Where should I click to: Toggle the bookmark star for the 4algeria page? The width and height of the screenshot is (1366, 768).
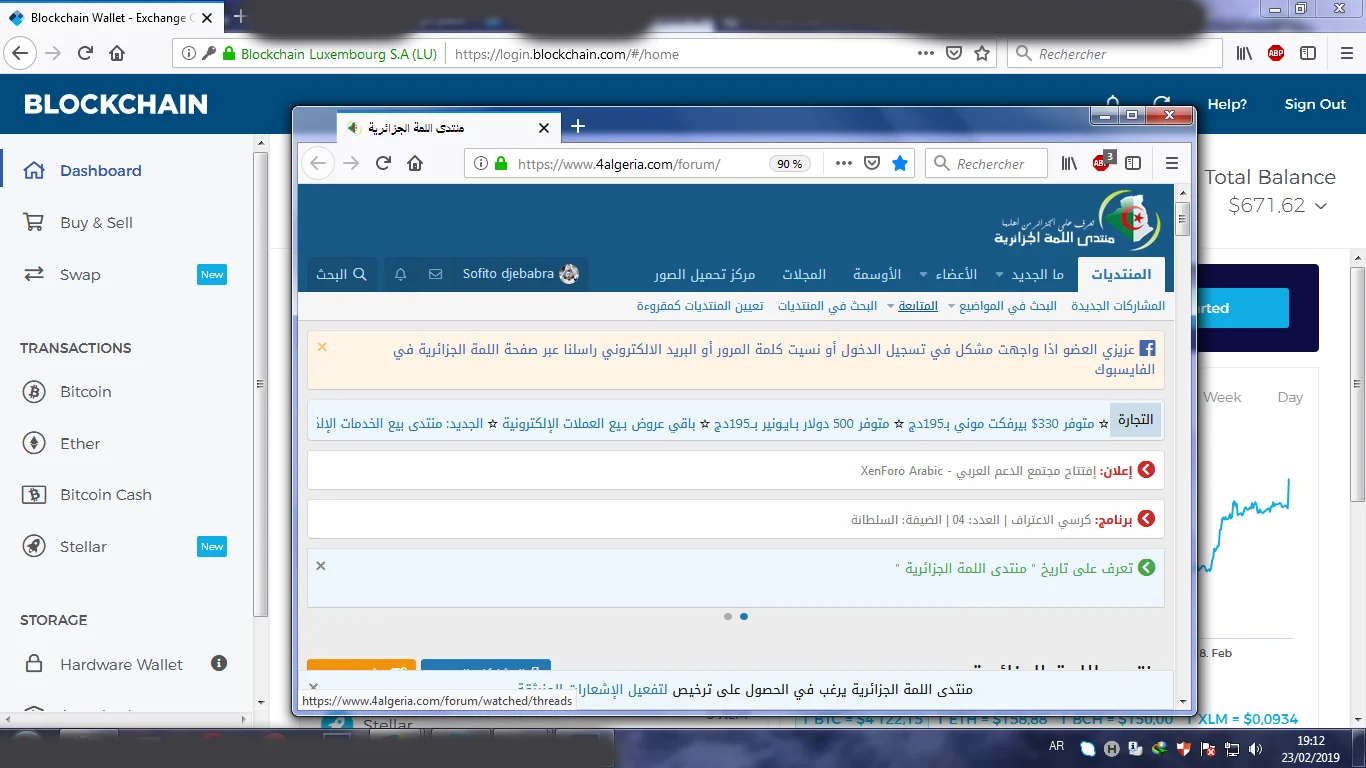[900, 163]
